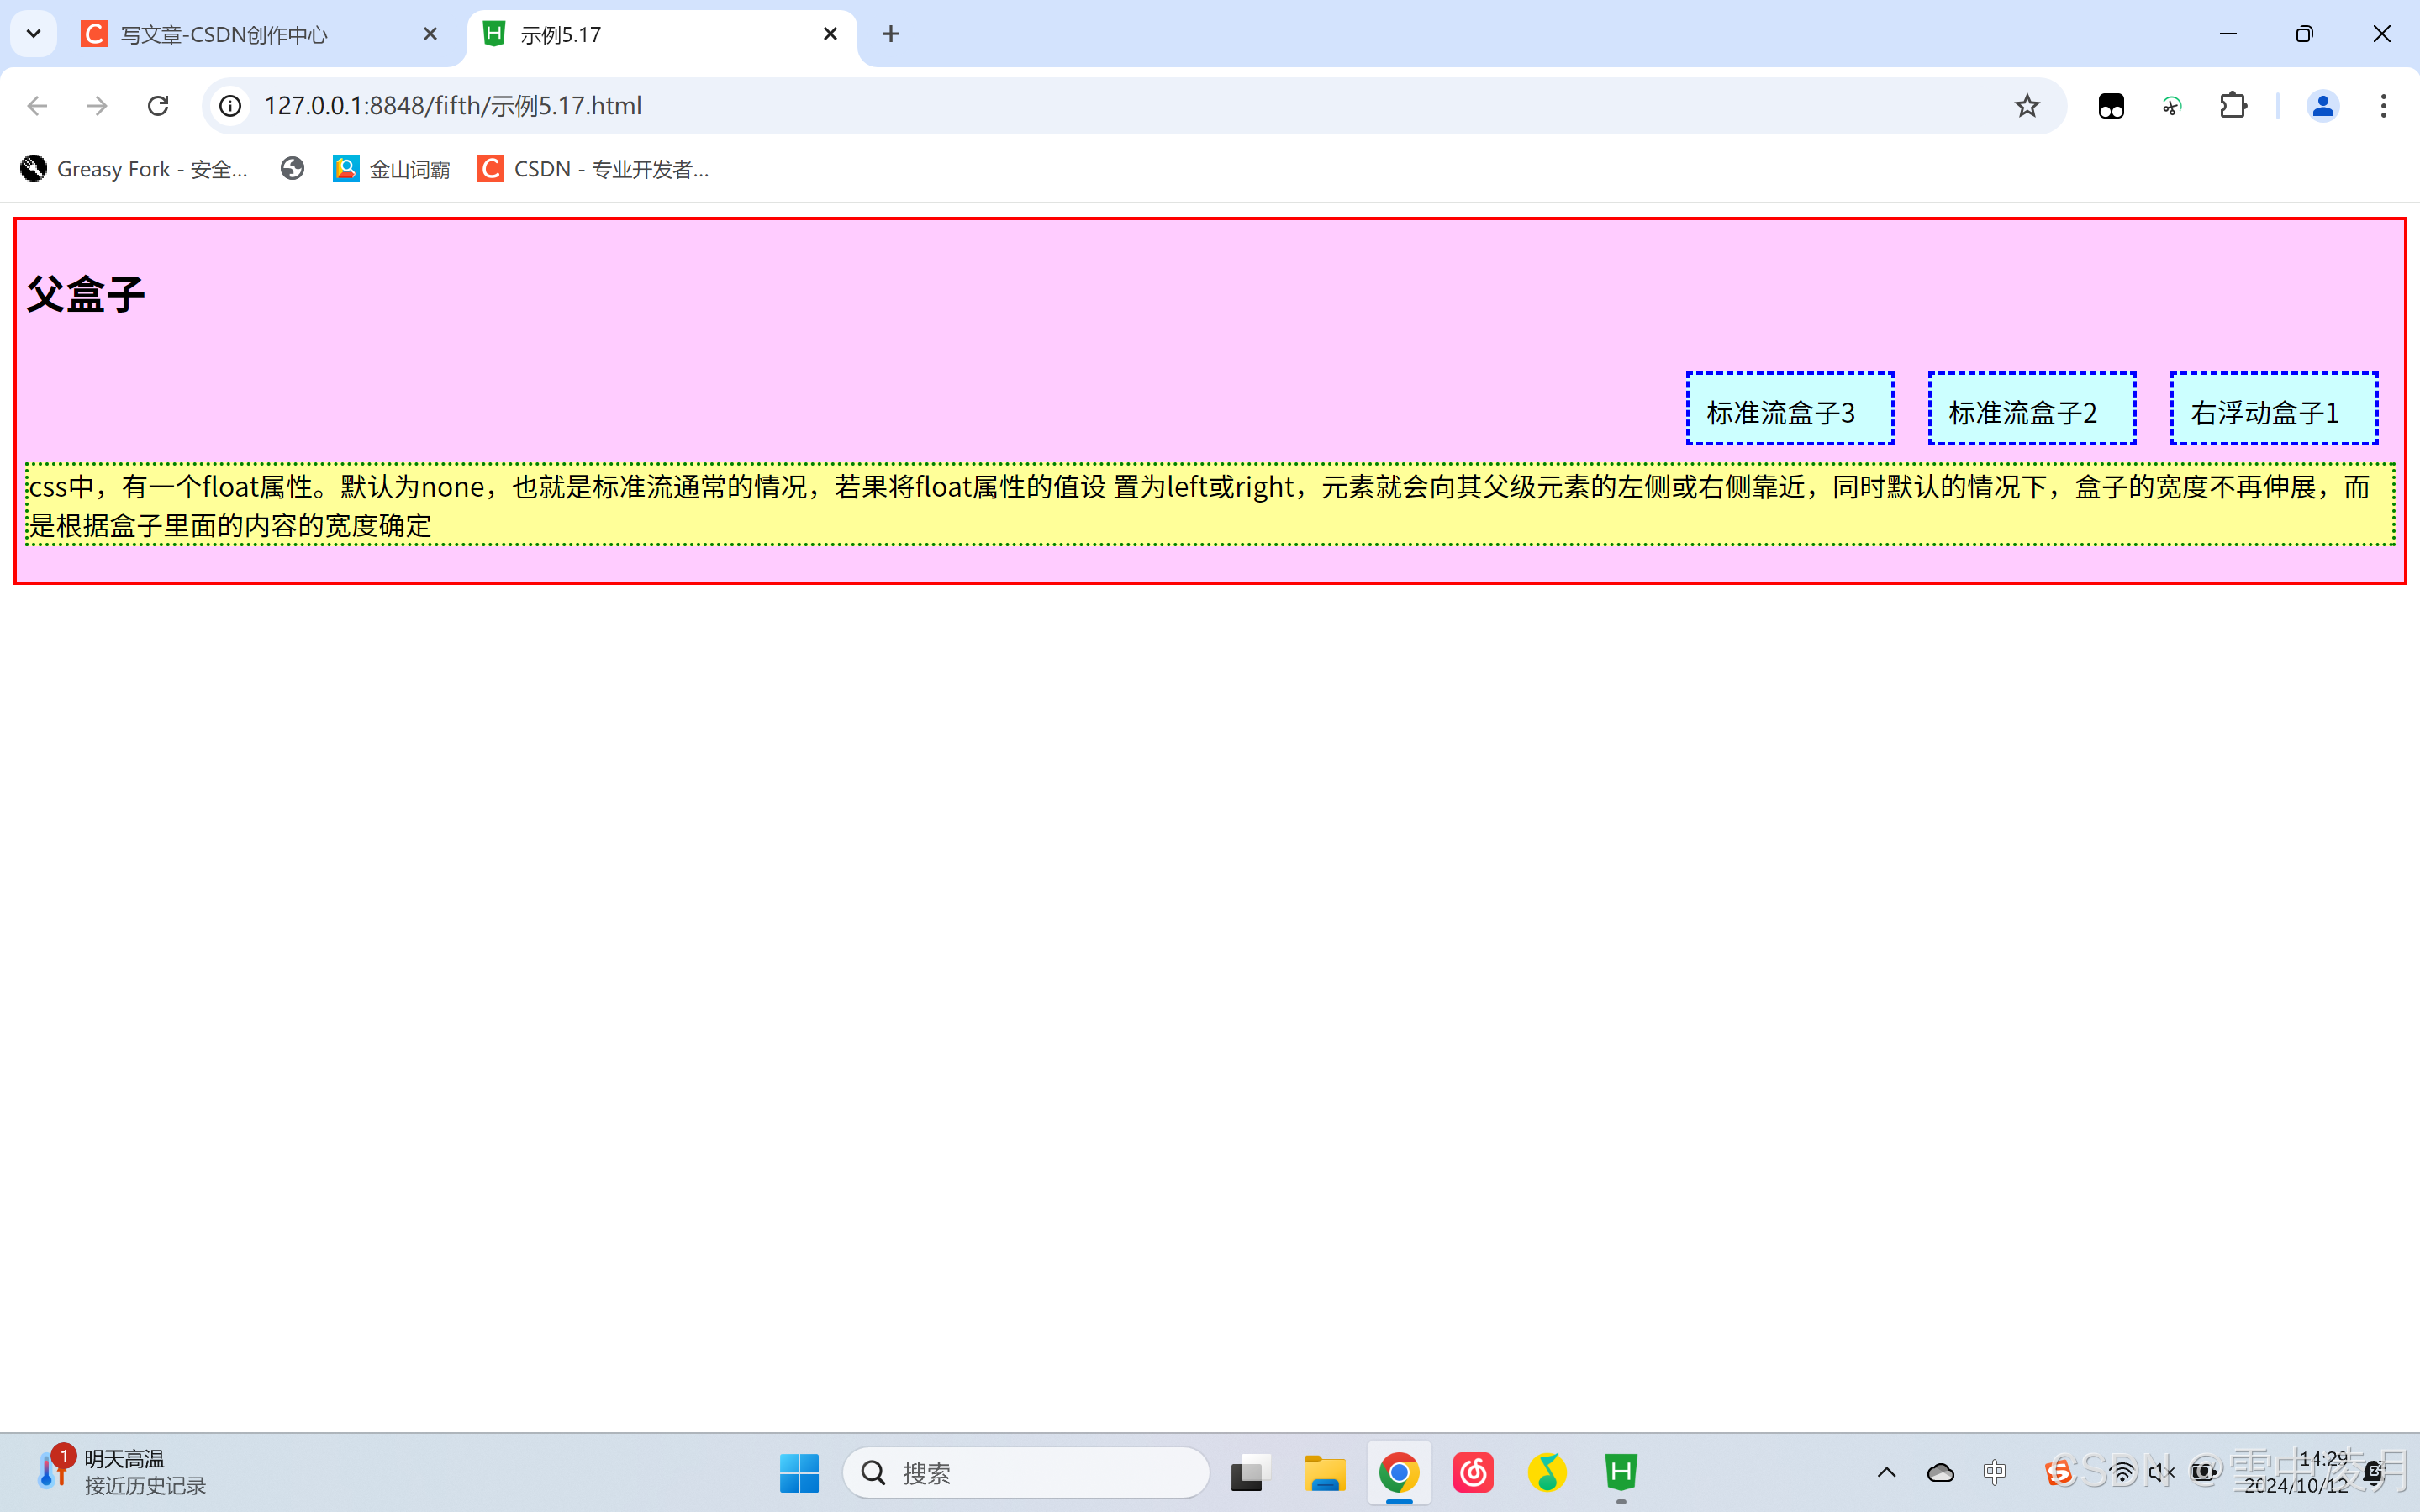
Task: Open a new browser tab
Action: pos(891,34)
